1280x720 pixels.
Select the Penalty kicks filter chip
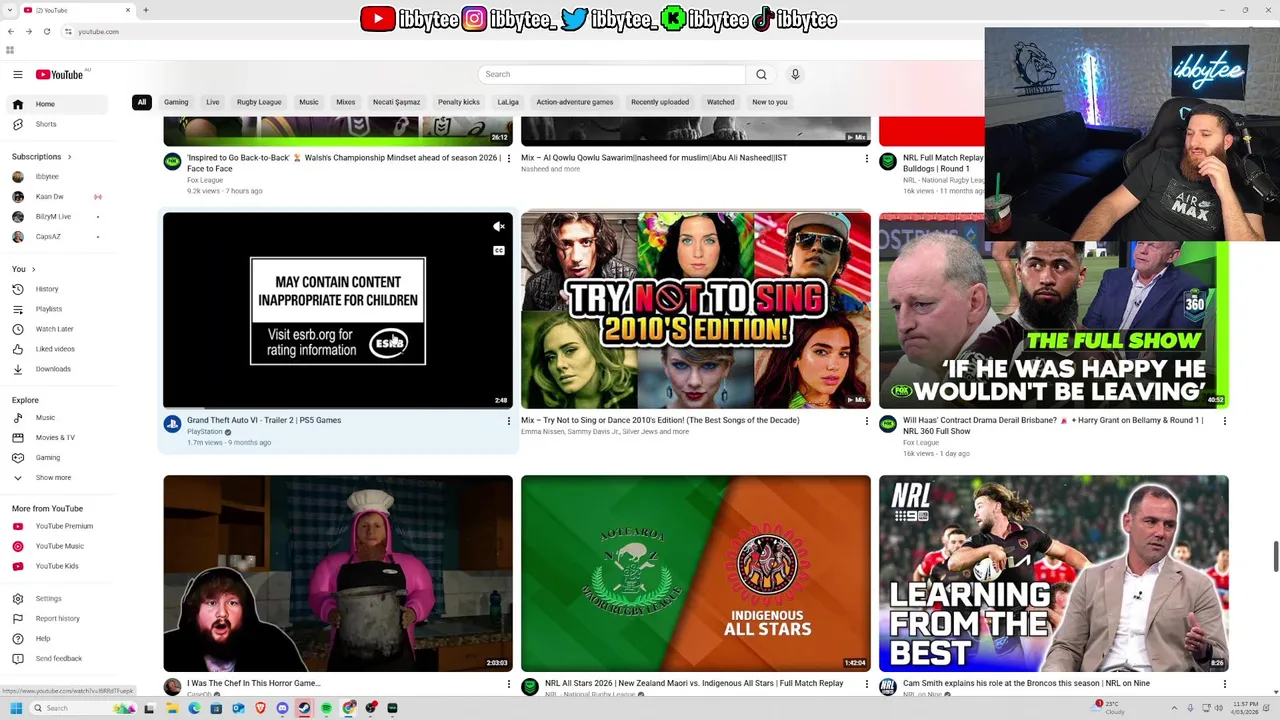459,102
